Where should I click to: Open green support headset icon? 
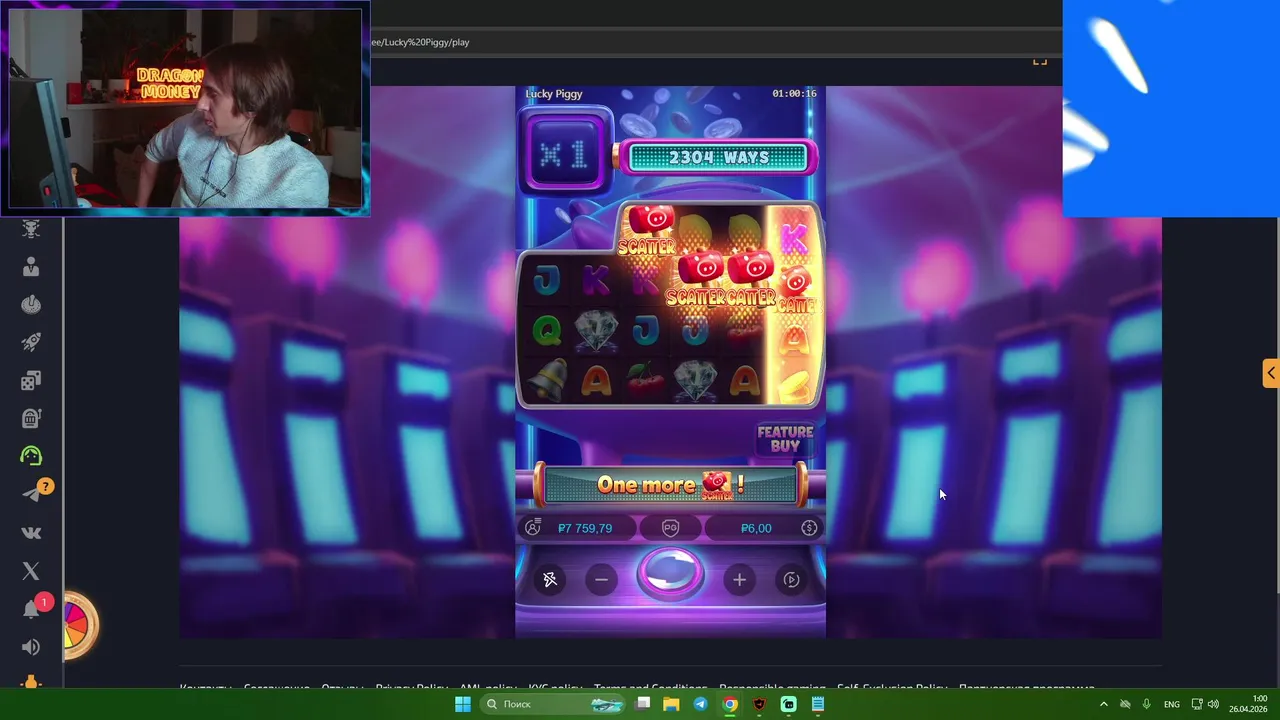(x=31, y=456)
